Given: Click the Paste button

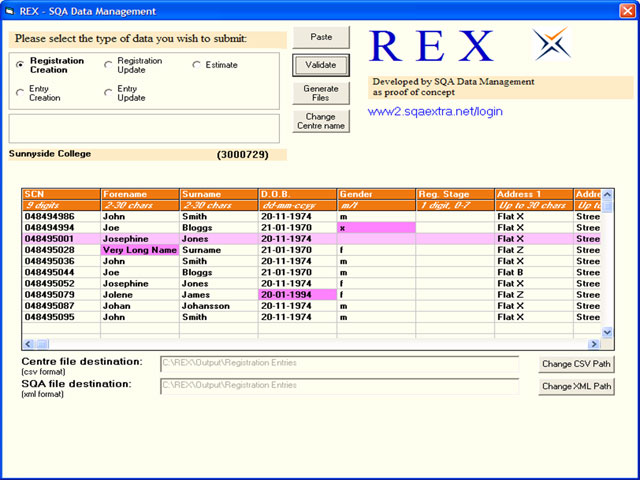Looking at the screenshot, I should click(x=321, y=37).
